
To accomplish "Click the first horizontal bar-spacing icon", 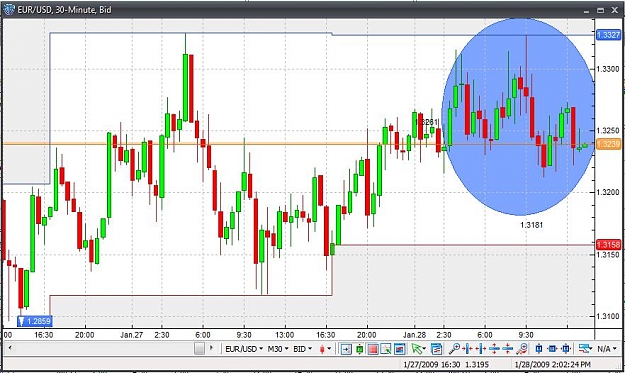I will click(x=468, y=349).
